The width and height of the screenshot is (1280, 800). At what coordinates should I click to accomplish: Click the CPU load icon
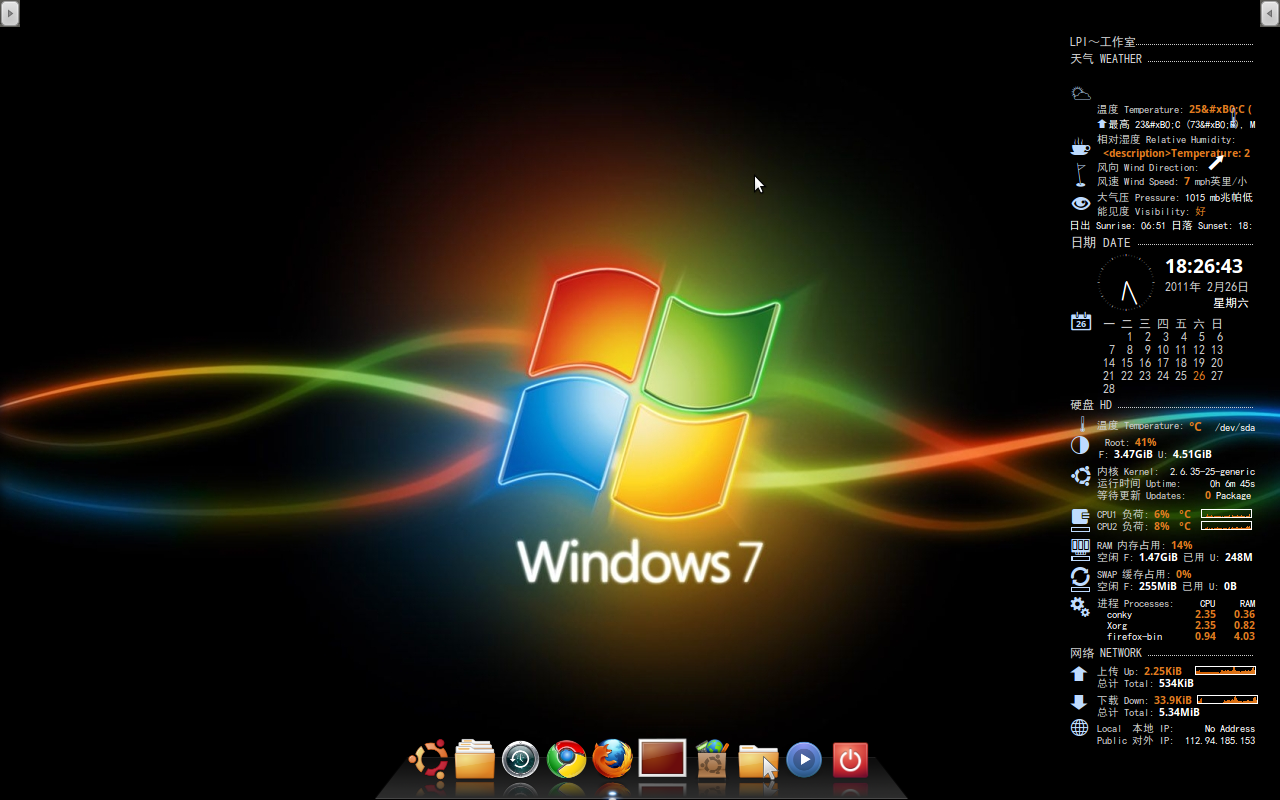(x=1080, y=518)
